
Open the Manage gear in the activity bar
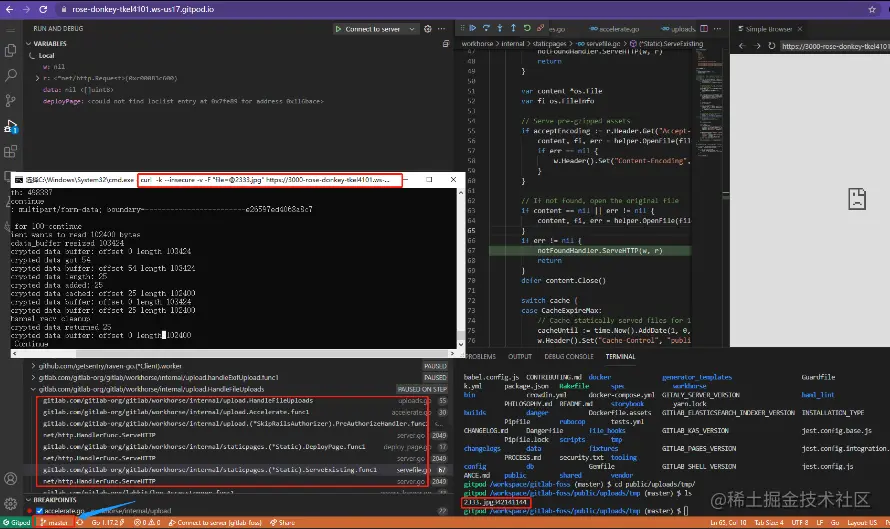point(10,503)
